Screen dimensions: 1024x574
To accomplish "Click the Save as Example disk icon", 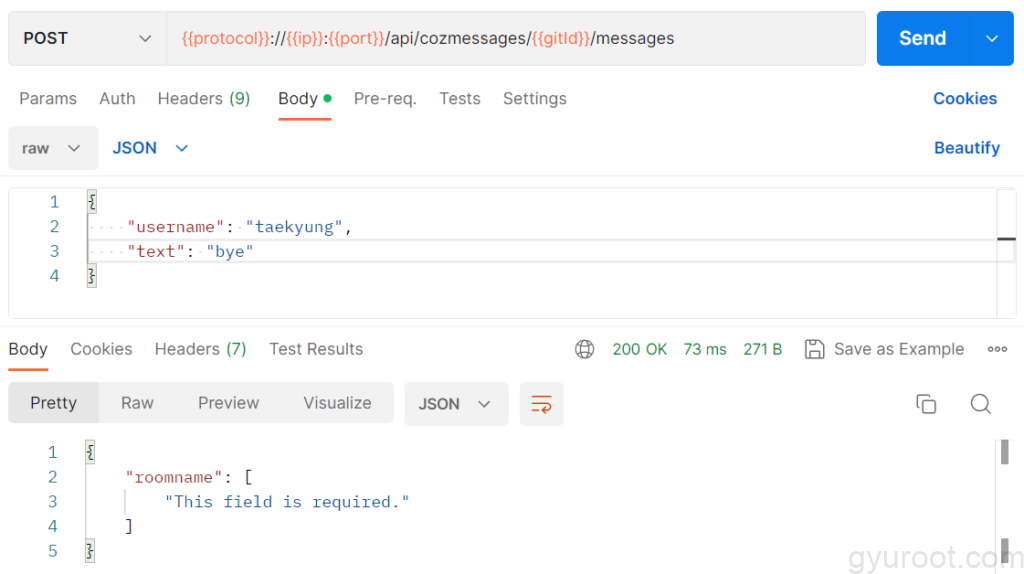I will [x=814, y=349].
